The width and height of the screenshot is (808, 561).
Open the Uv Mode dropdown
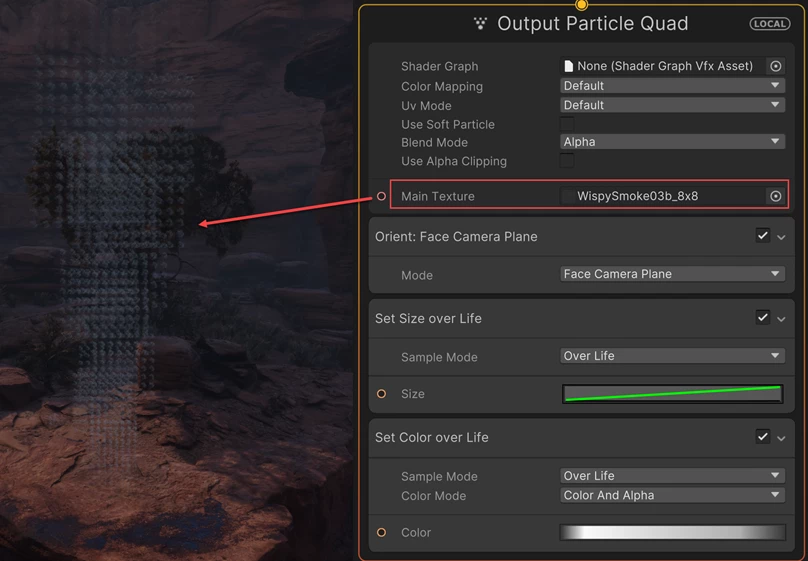(x=672, y=105)
